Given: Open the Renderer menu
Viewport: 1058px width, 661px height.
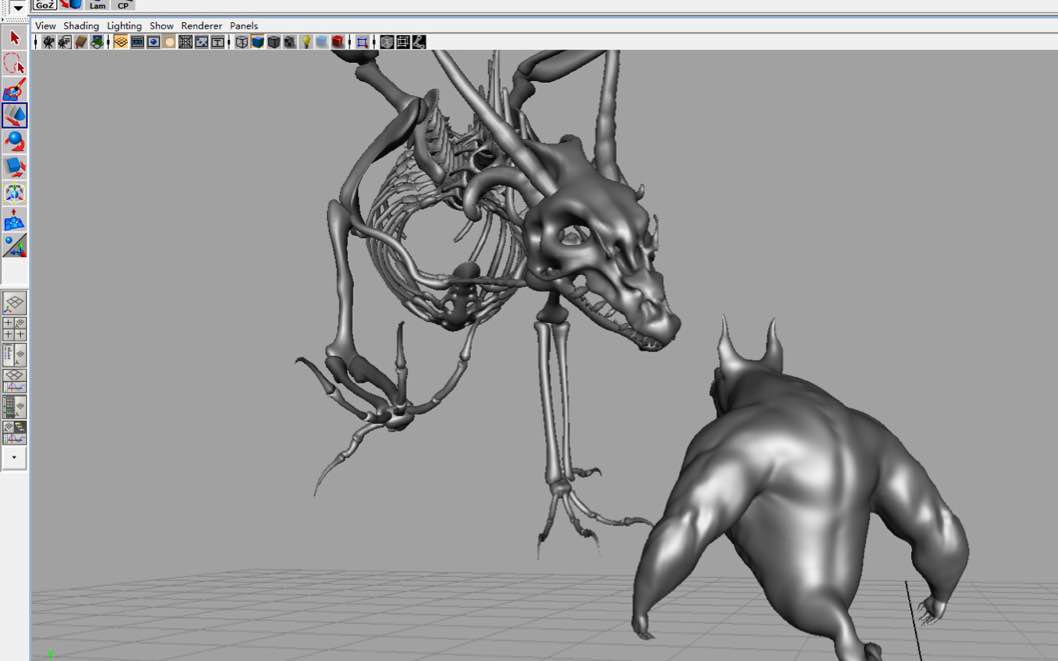Looking at the screenshot, I should [201, 26].
